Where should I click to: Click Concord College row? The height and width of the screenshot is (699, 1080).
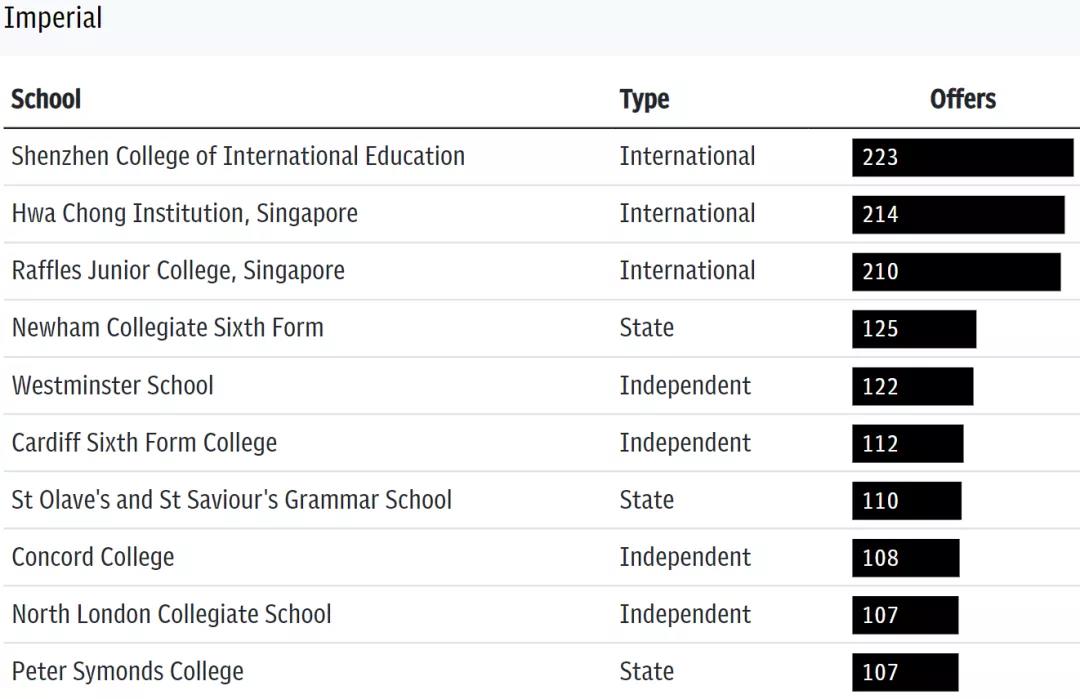coord(92,557)
